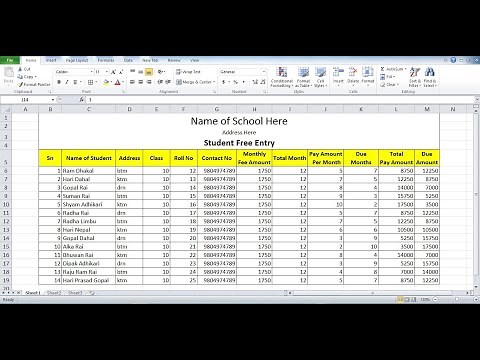Open the File tab
Image resolution: width=480 pixels, height=360 pixels.
pyautogui.click(x=10, y=60)
